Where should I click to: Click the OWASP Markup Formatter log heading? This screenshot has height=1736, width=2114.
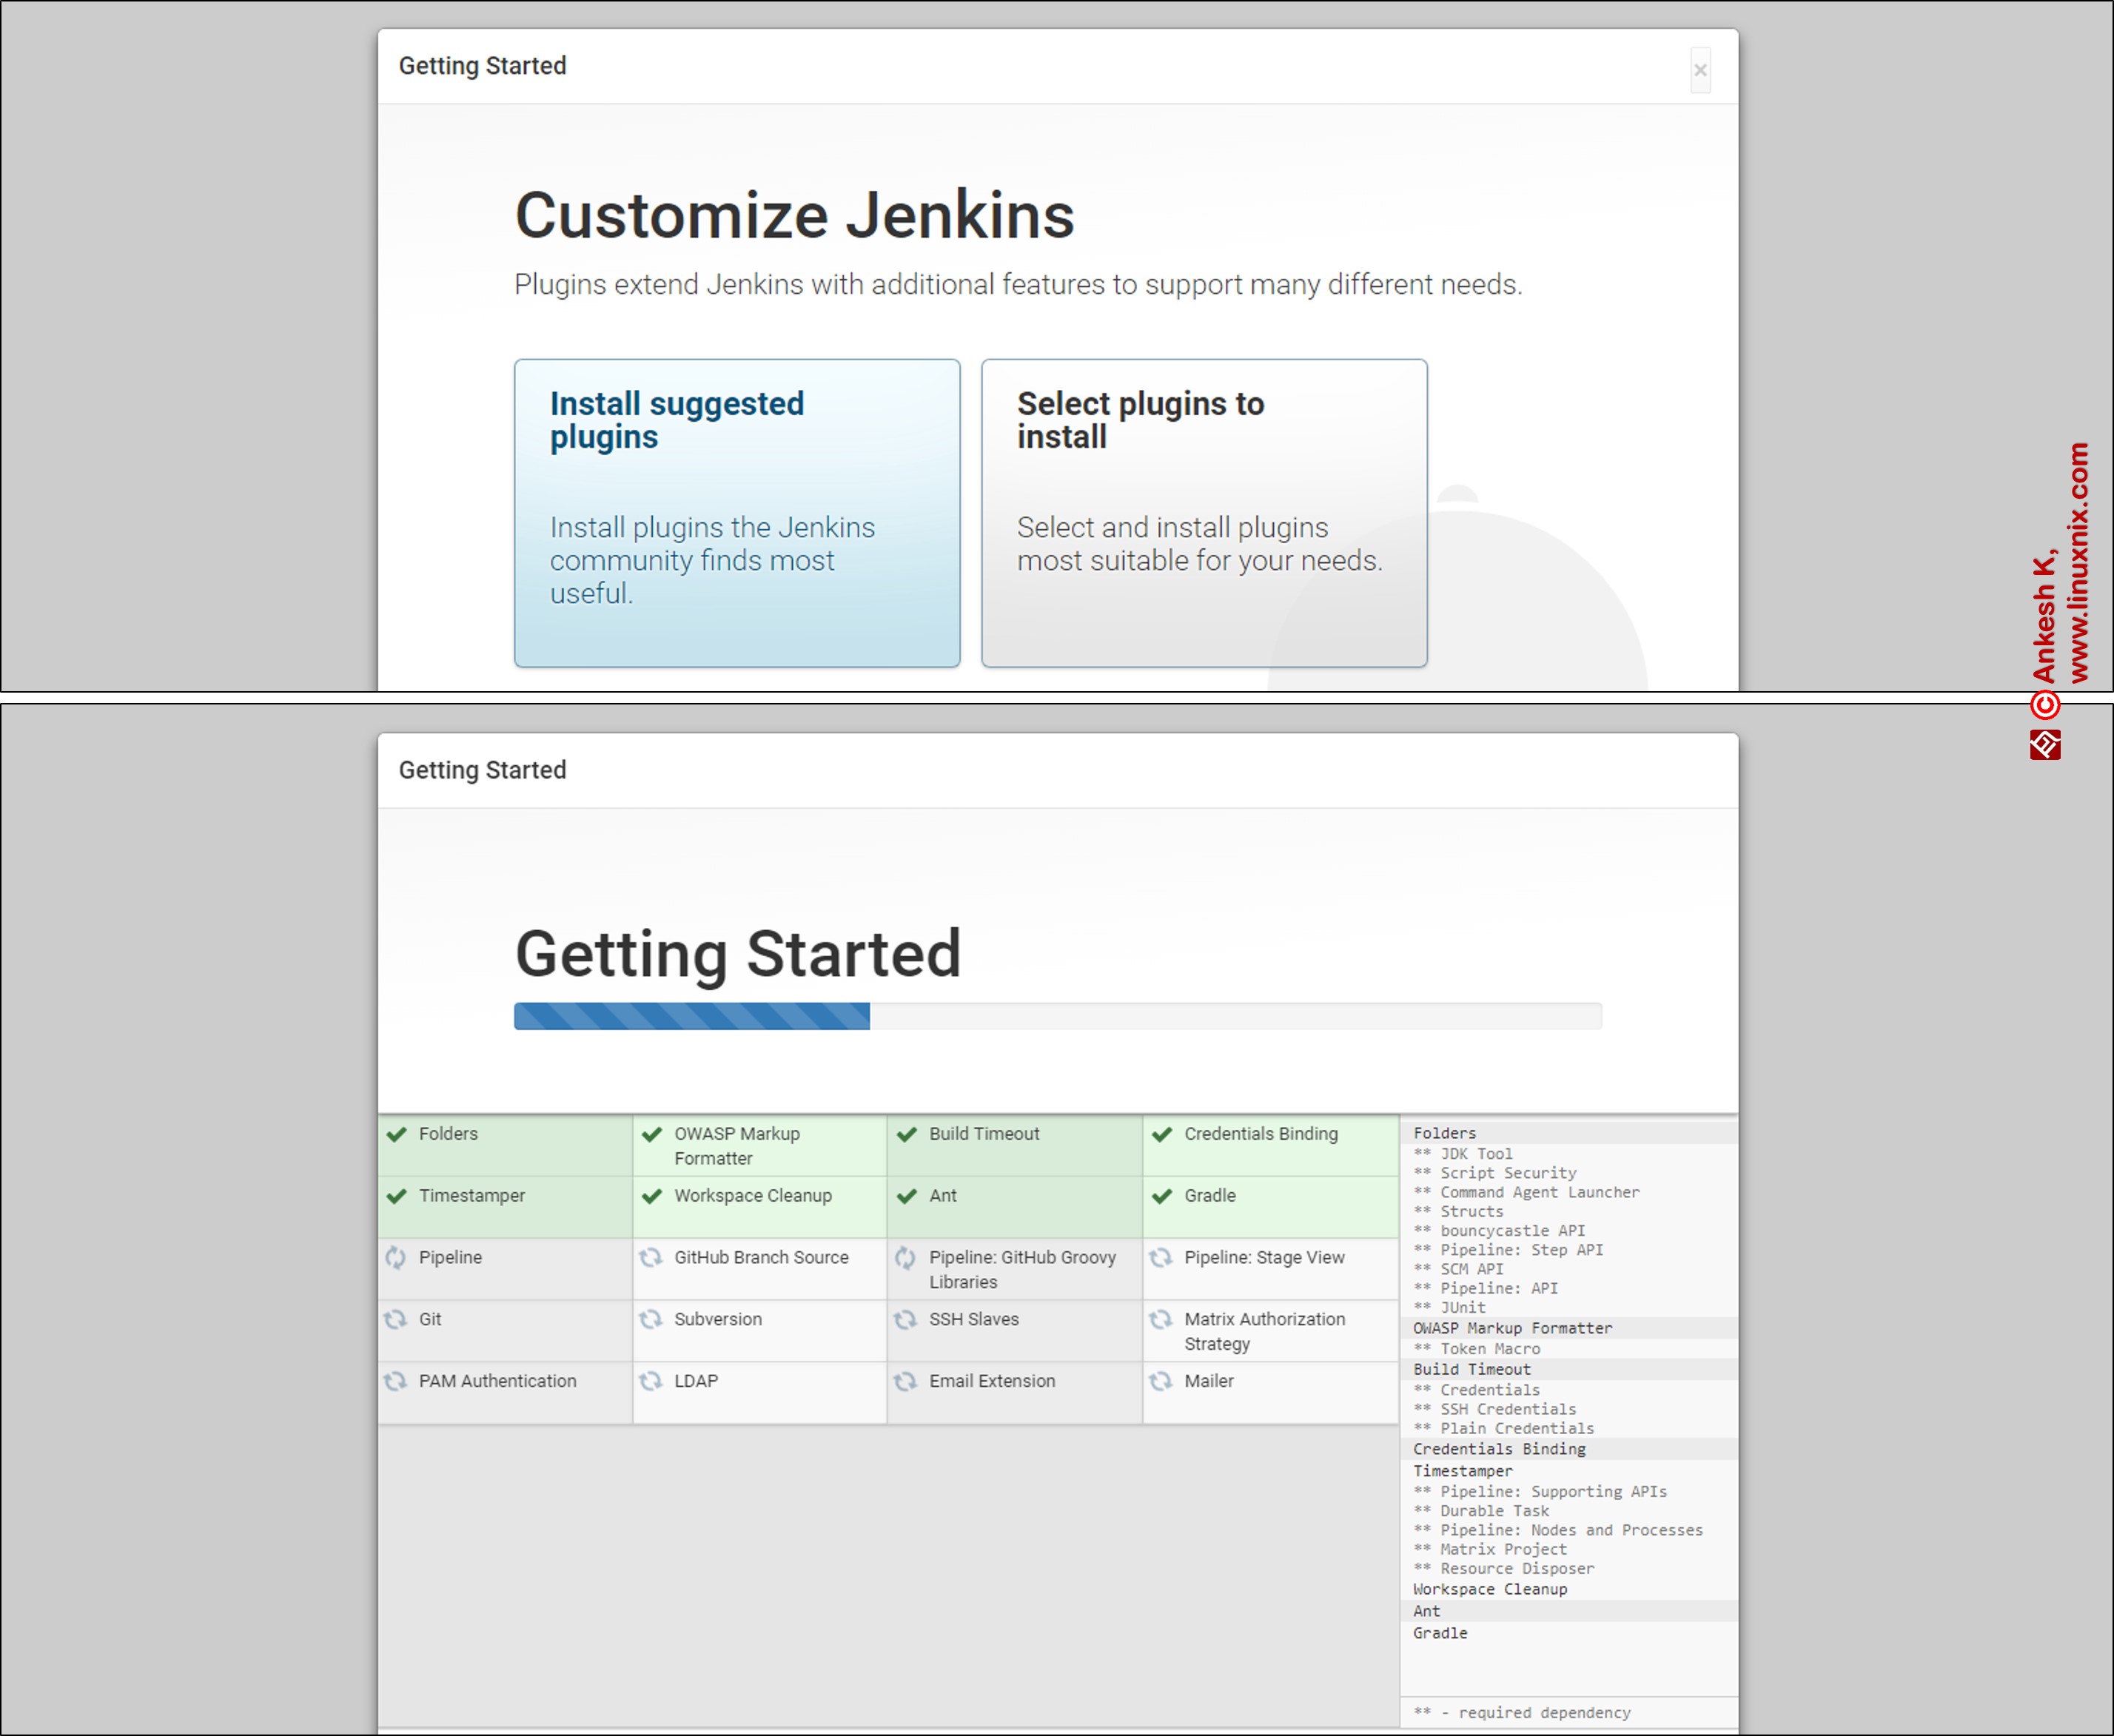coord(1512,1328)
